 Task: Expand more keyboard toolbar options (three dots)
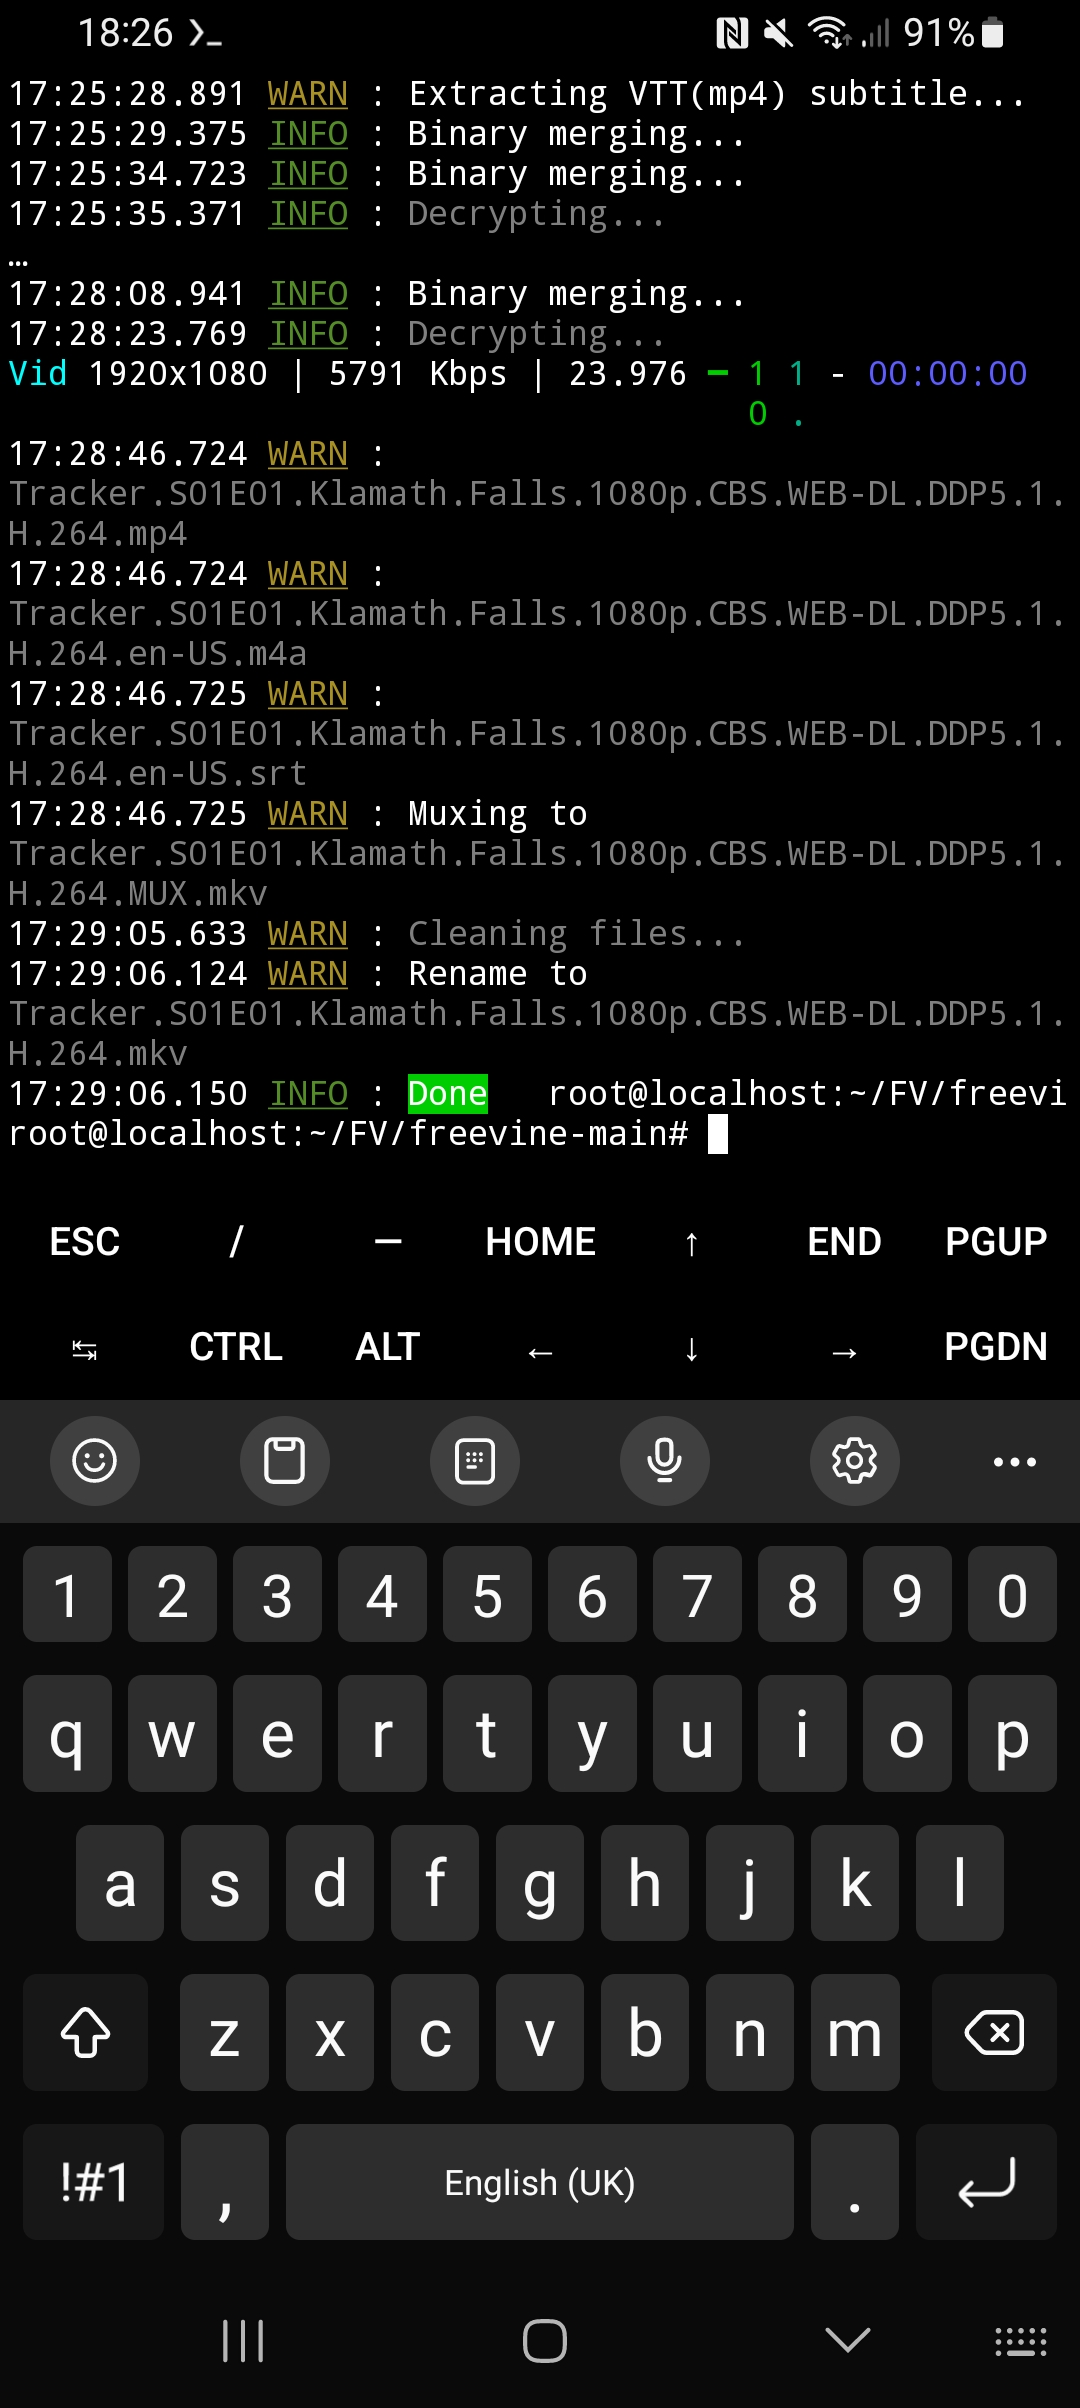click(x=1015, y=1461)
